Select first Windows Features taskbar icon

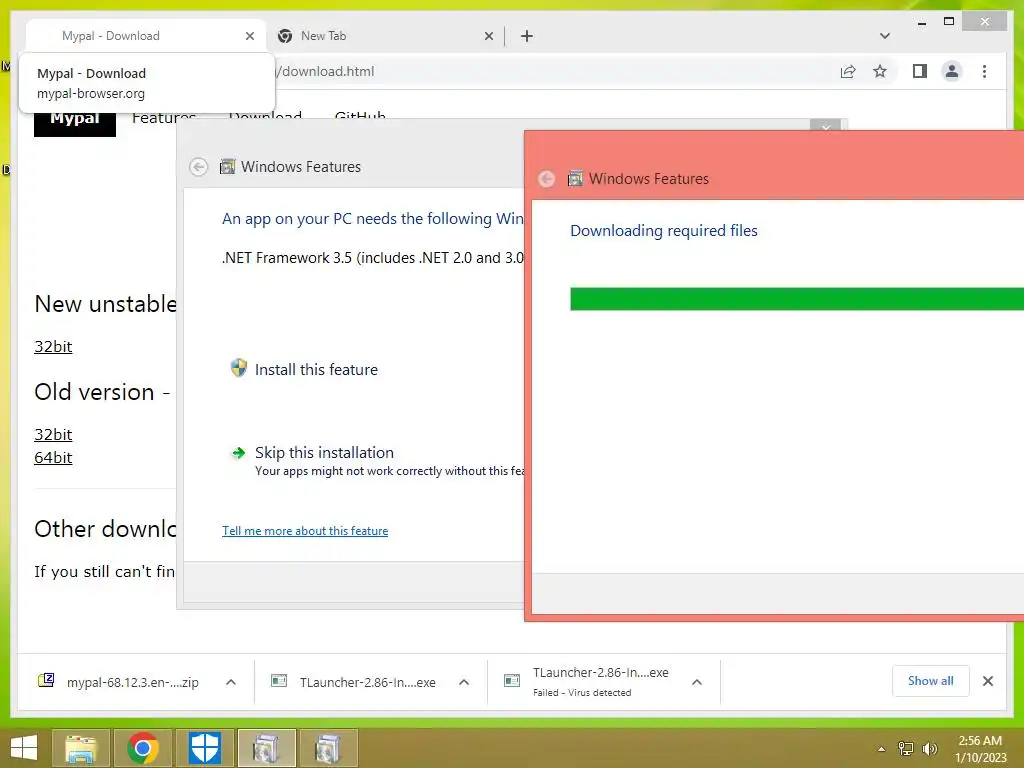(x=266, y=748)
